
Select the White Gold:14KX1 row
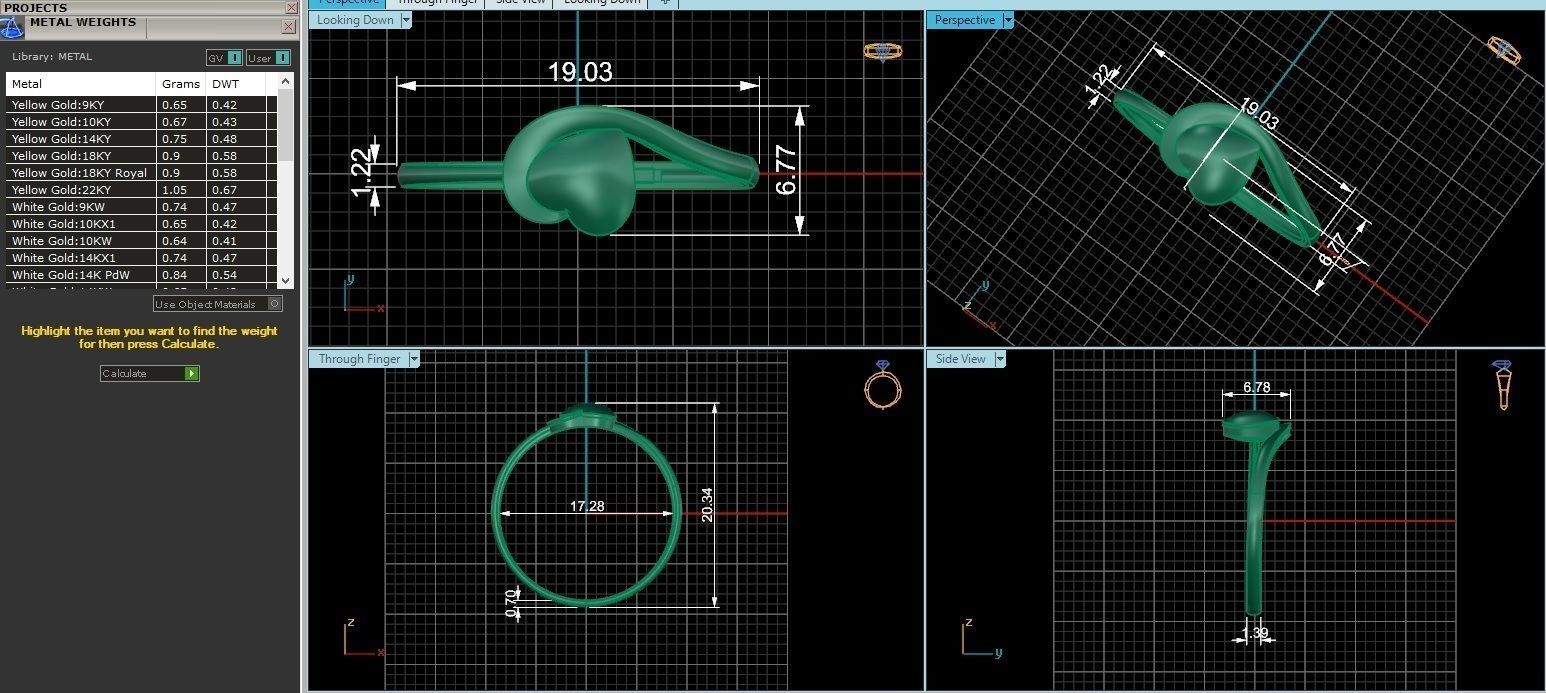pyautogui.click(x=141, y=258)
